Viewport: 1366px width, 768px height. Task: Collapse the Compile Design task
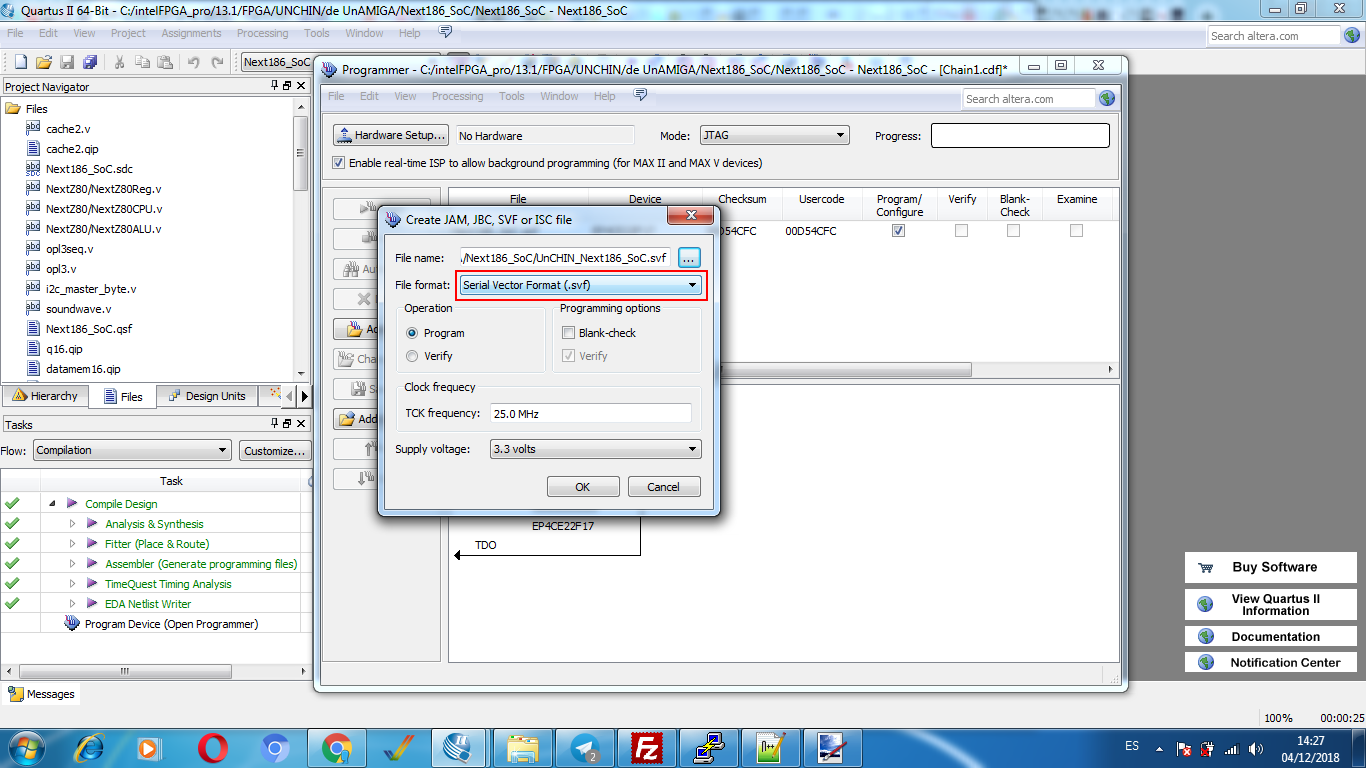pyautogui.click(x=52, y=504)
